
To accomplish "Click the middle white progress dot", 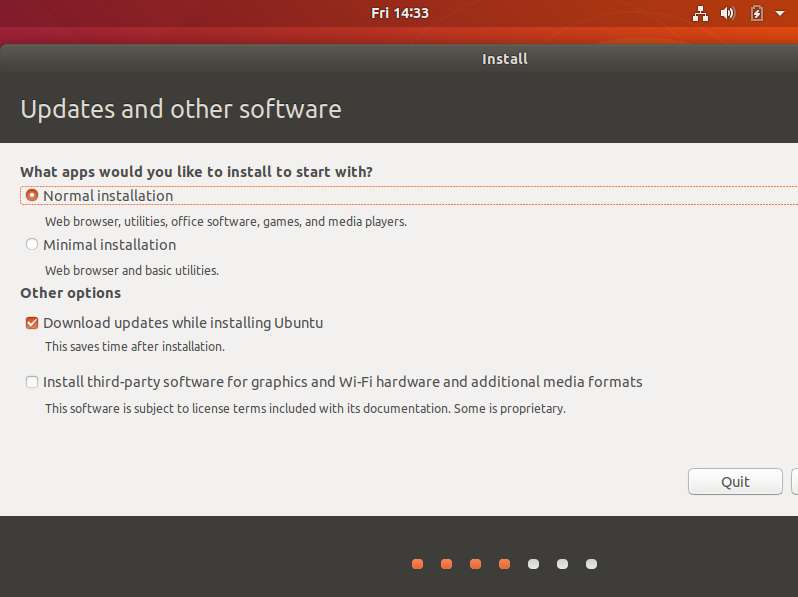I will pos(562,564).
